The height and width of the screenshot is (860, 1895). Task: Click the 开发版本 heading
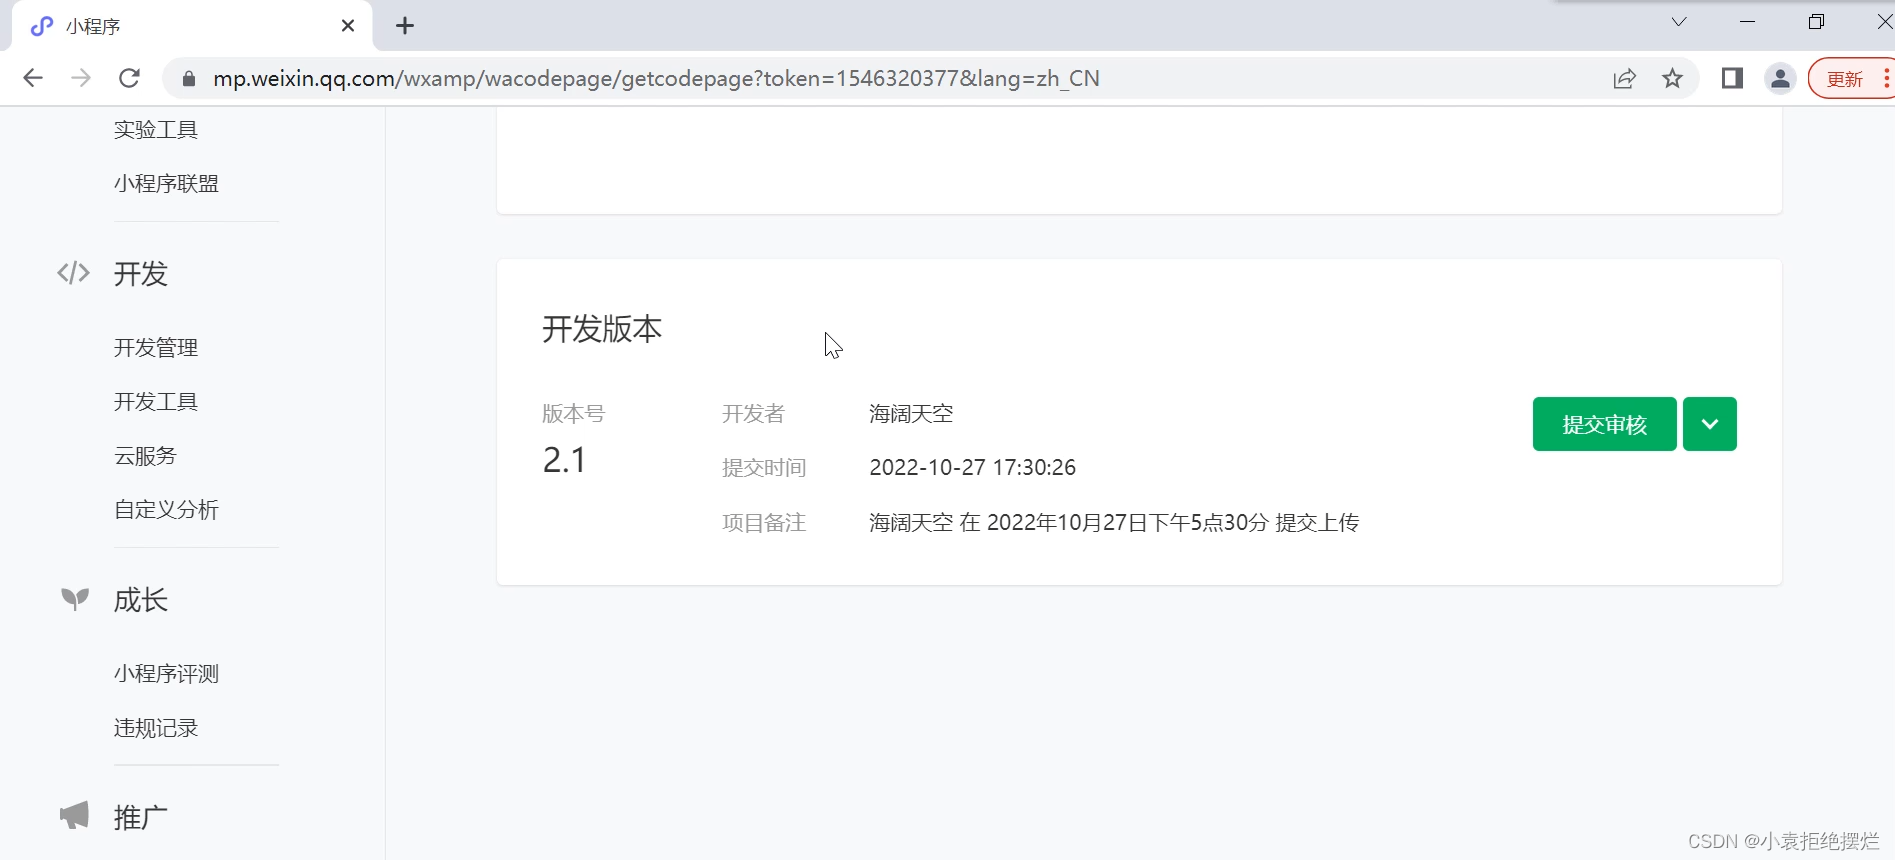pos(602,329)
